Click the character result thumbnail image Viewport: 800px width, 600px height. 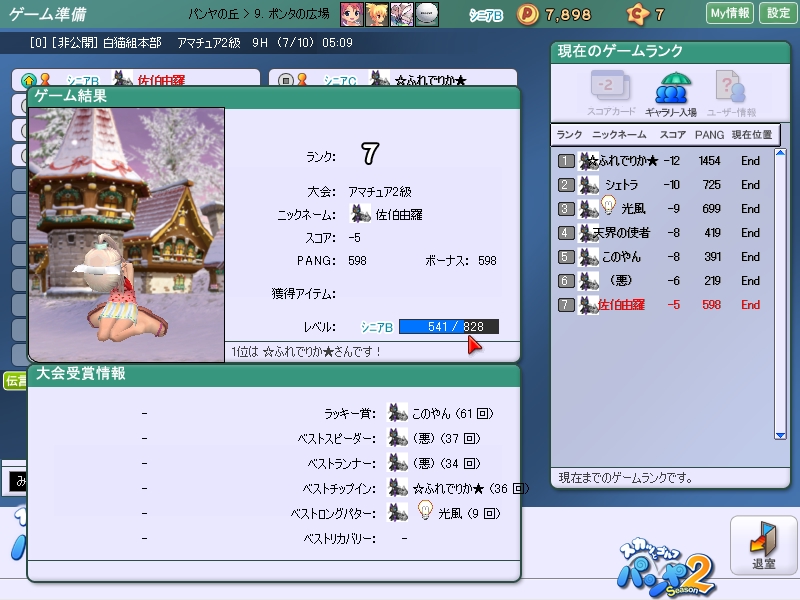(x=127, y=235)
